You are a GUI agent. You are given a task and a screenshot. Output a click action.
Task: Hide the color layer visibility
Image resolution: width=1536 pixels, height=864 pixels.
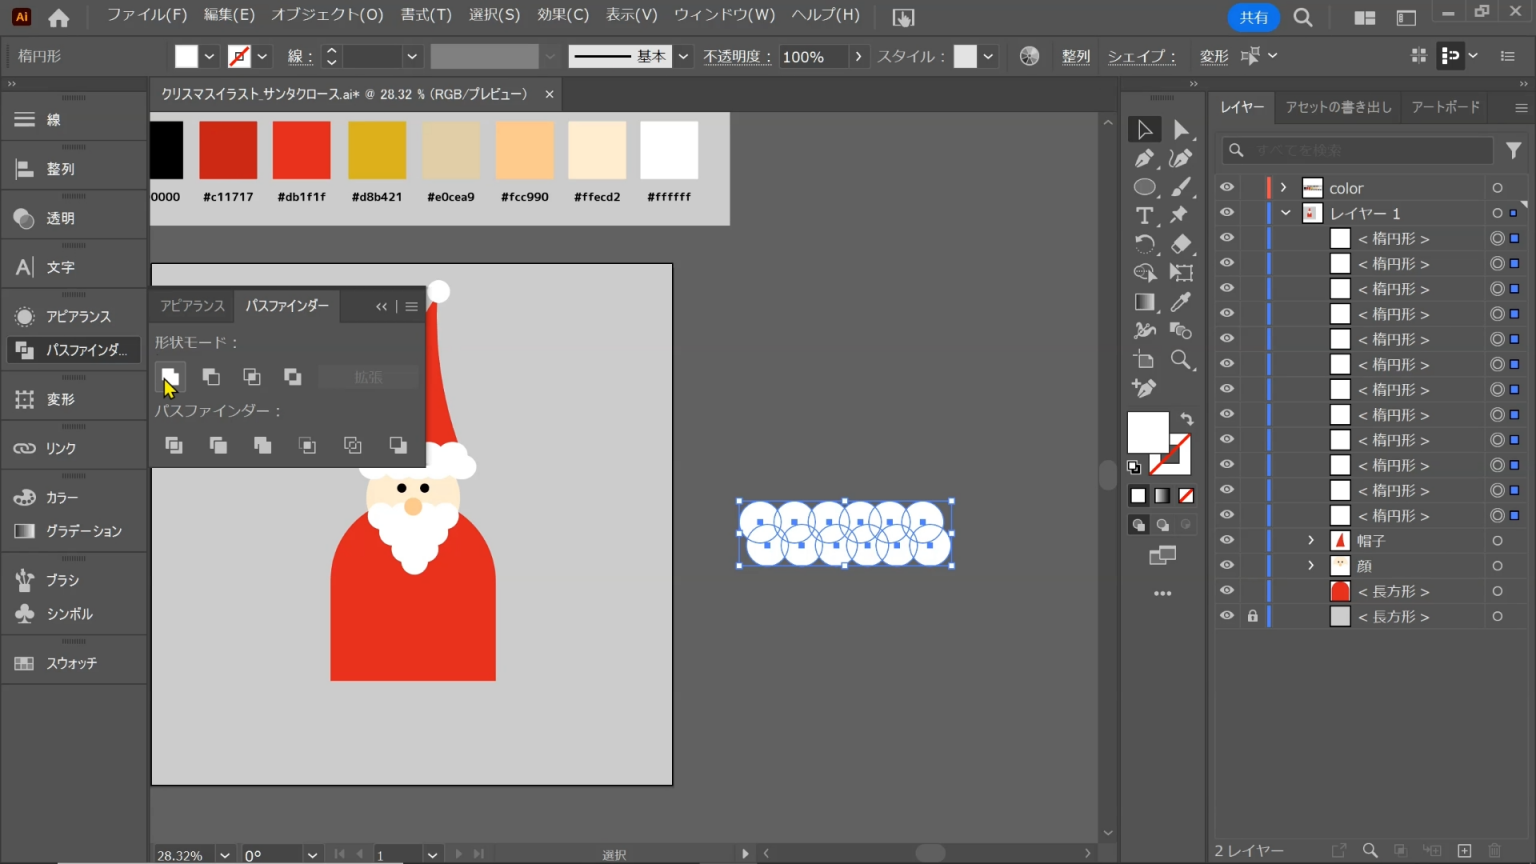[x=1226, y=186]
